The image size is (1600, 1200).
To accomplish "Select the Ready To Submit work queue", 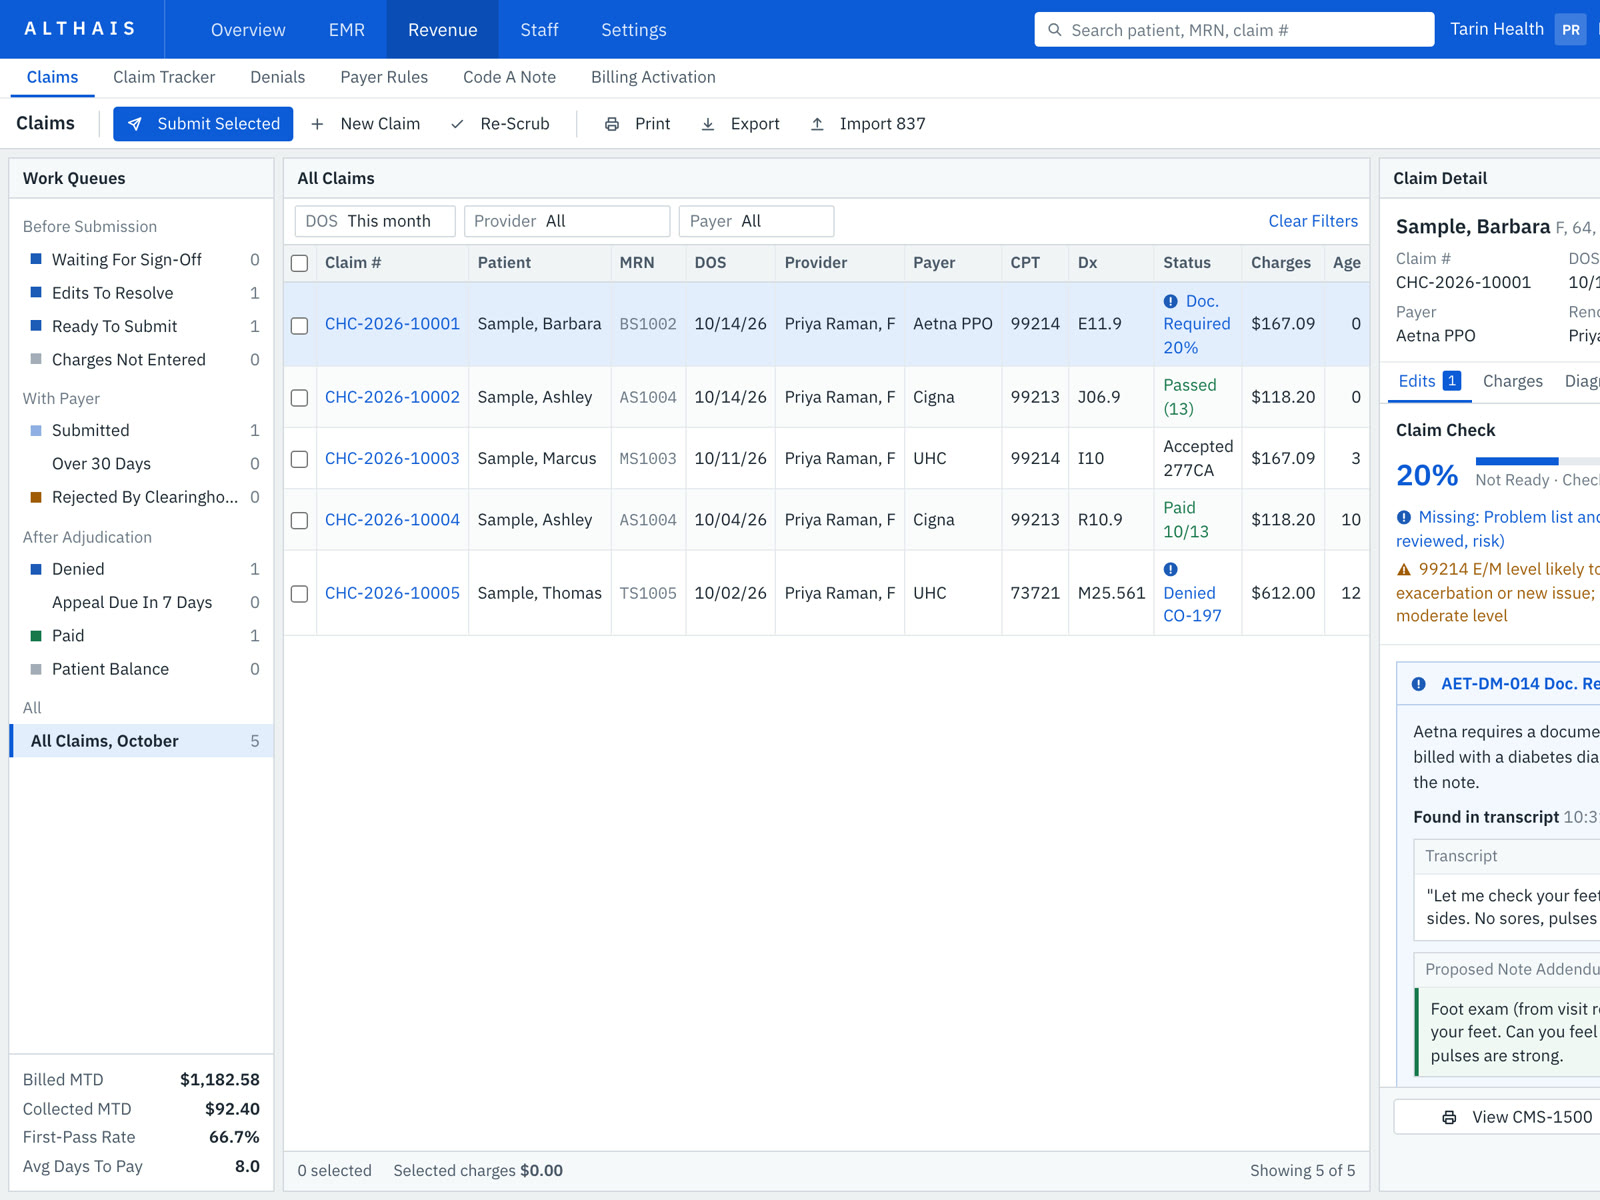I will [141, 326].
